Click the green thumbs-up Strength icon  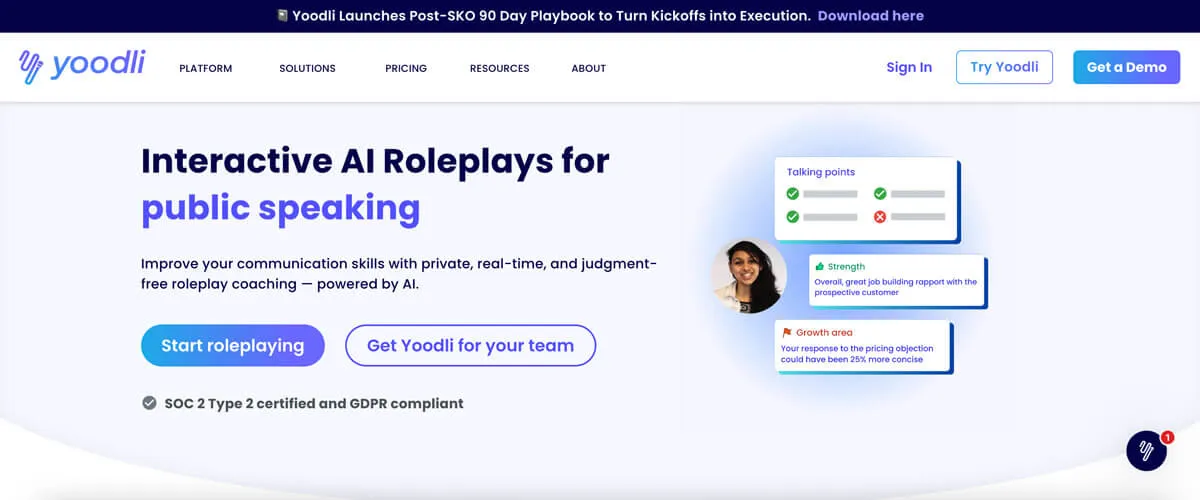coord(819,267)
